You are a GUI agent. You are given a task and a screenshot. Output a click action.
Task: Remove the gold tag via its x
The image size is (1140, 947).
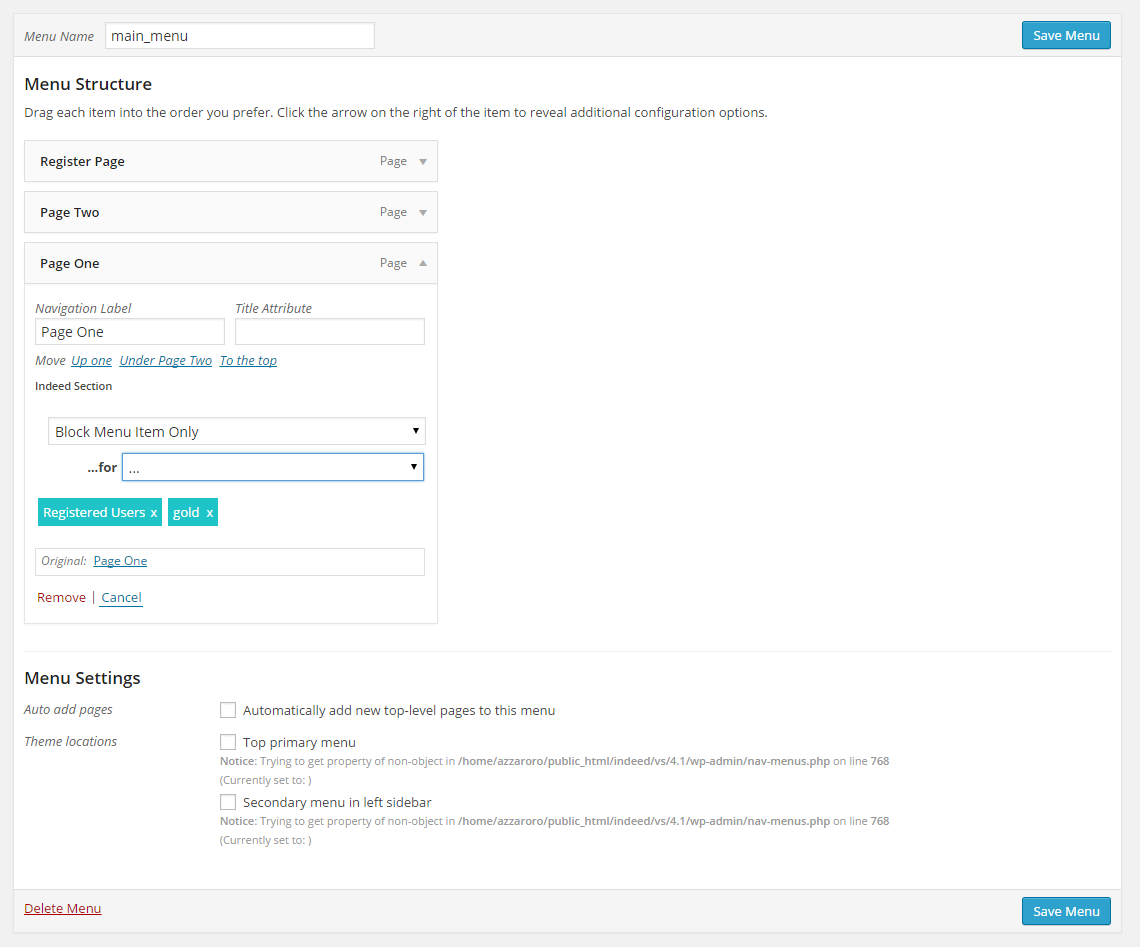pos(209,513)
